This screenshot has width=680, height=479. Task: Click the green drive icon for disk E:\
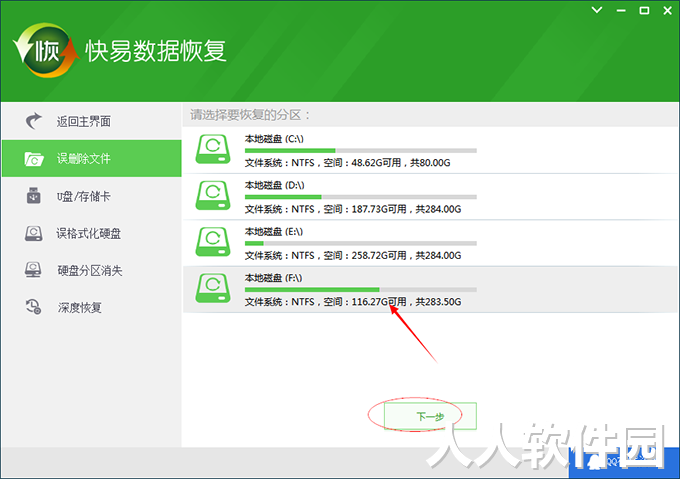tap(213, 242)
